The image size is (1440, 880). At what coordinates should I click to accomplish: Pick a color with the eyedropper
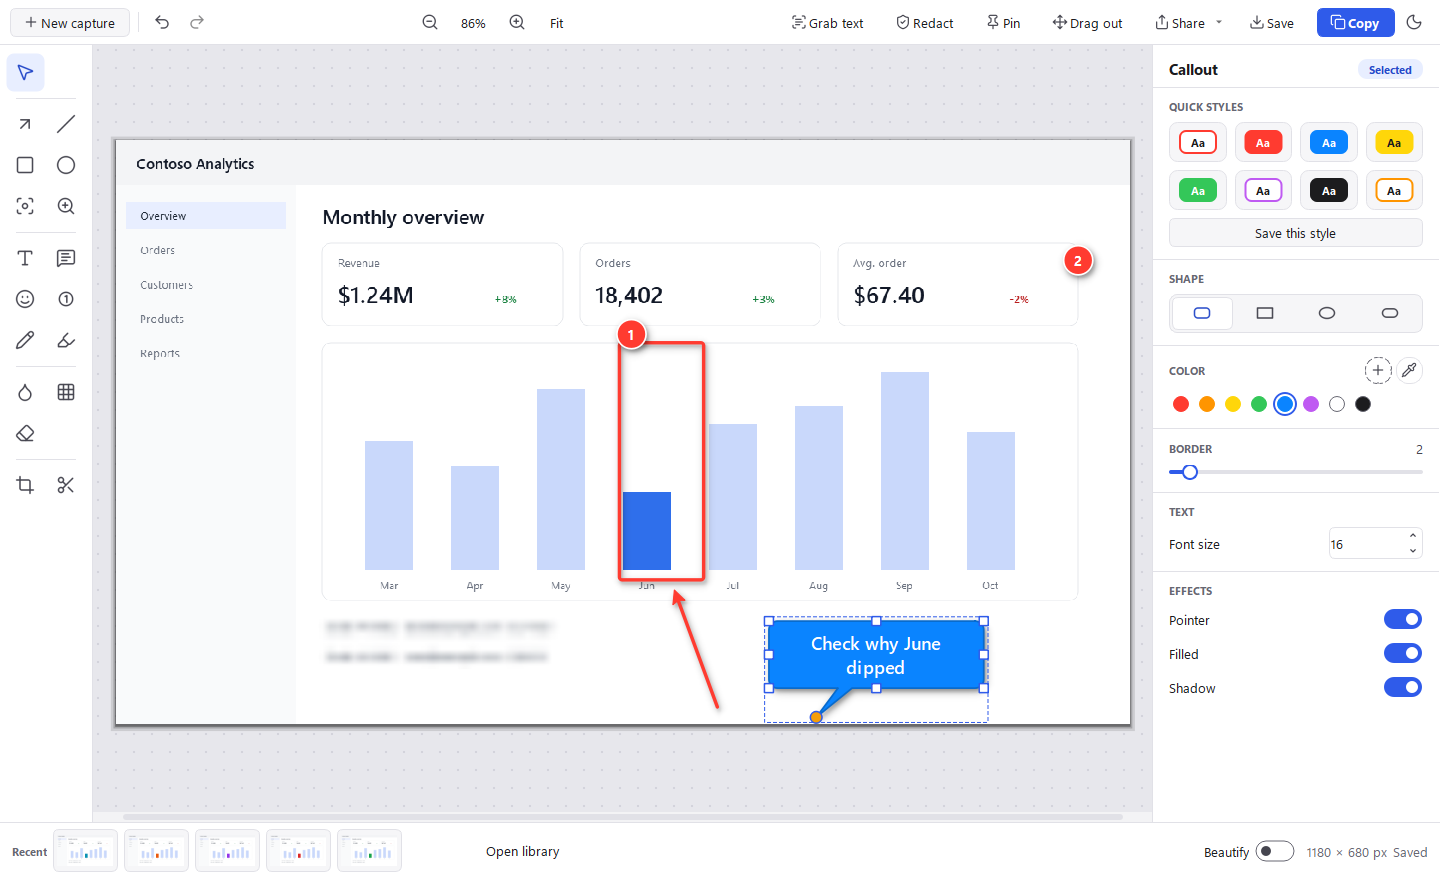coord(1409,370)
